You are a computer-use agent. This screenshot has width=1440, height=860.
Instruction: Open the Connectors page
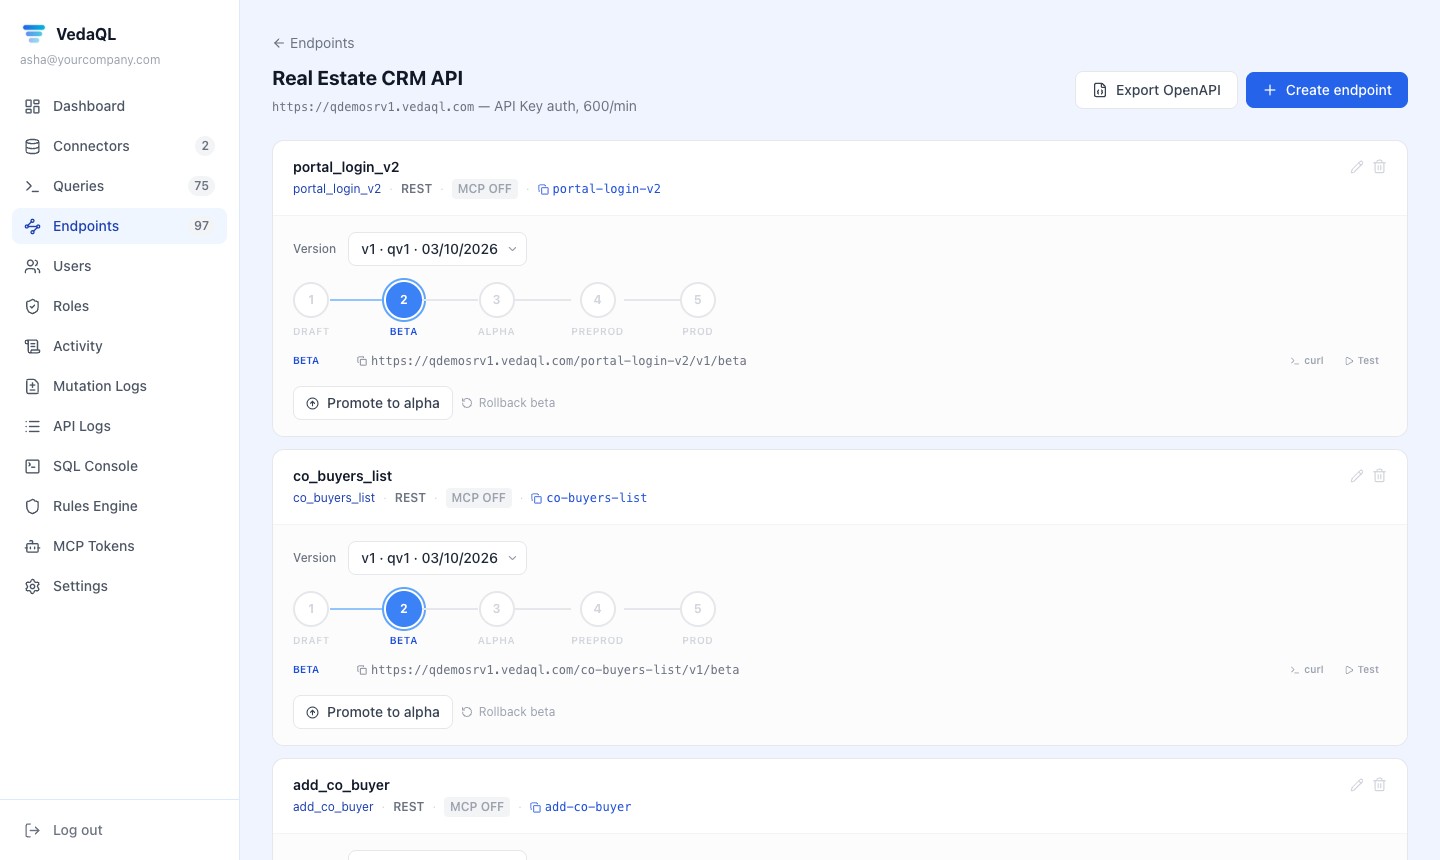(119, 146)
